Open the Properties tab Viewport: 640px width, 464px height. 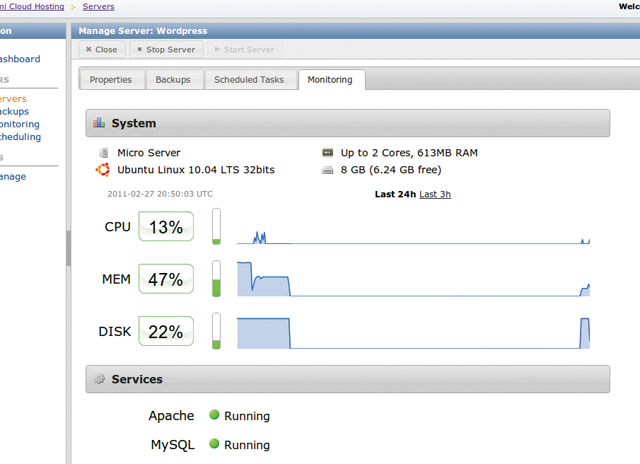point(111,80)
